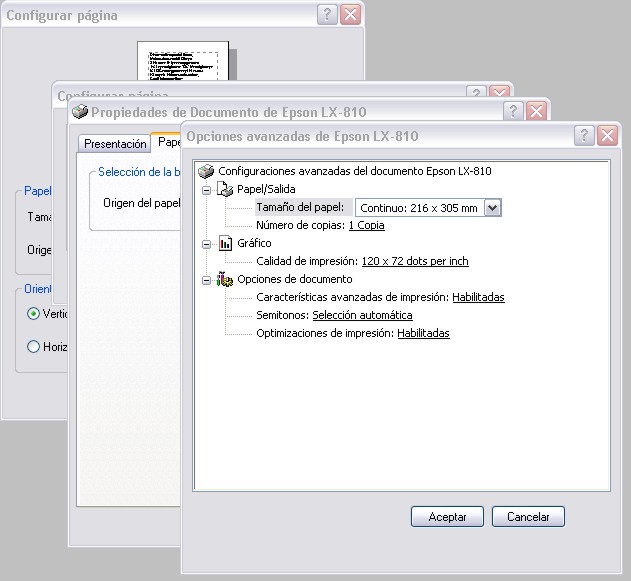631x581 pixels.
Task: Open help in rear Configurar página window
Action: click(327, 15)
